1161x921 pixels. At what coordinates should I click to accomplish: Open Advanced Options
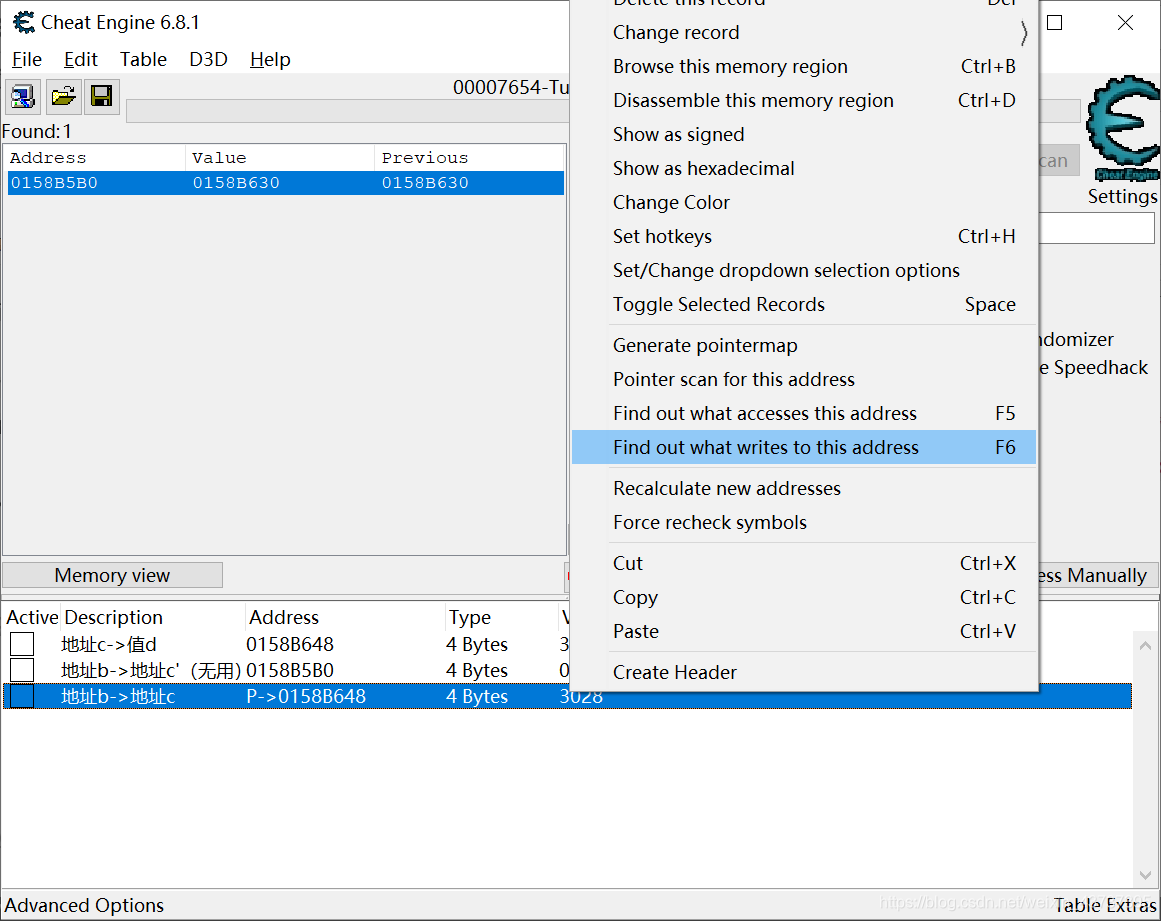(84, 905)
